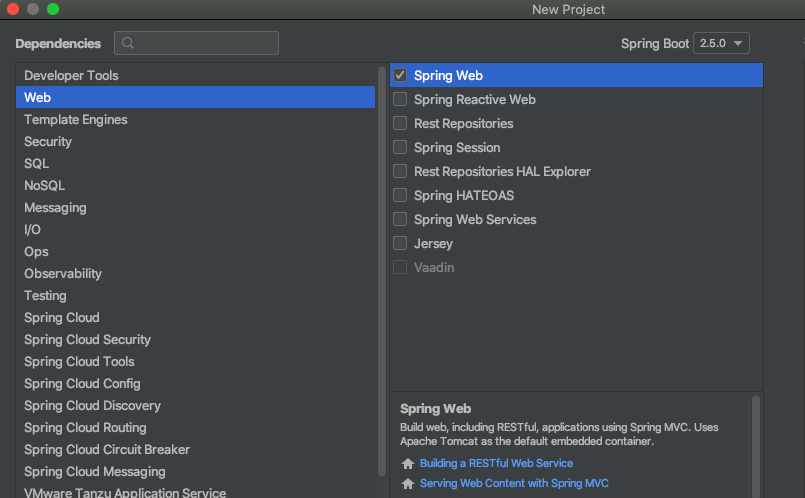Click the search magnifier icon in Dependencies field

(x=128, y=43)
